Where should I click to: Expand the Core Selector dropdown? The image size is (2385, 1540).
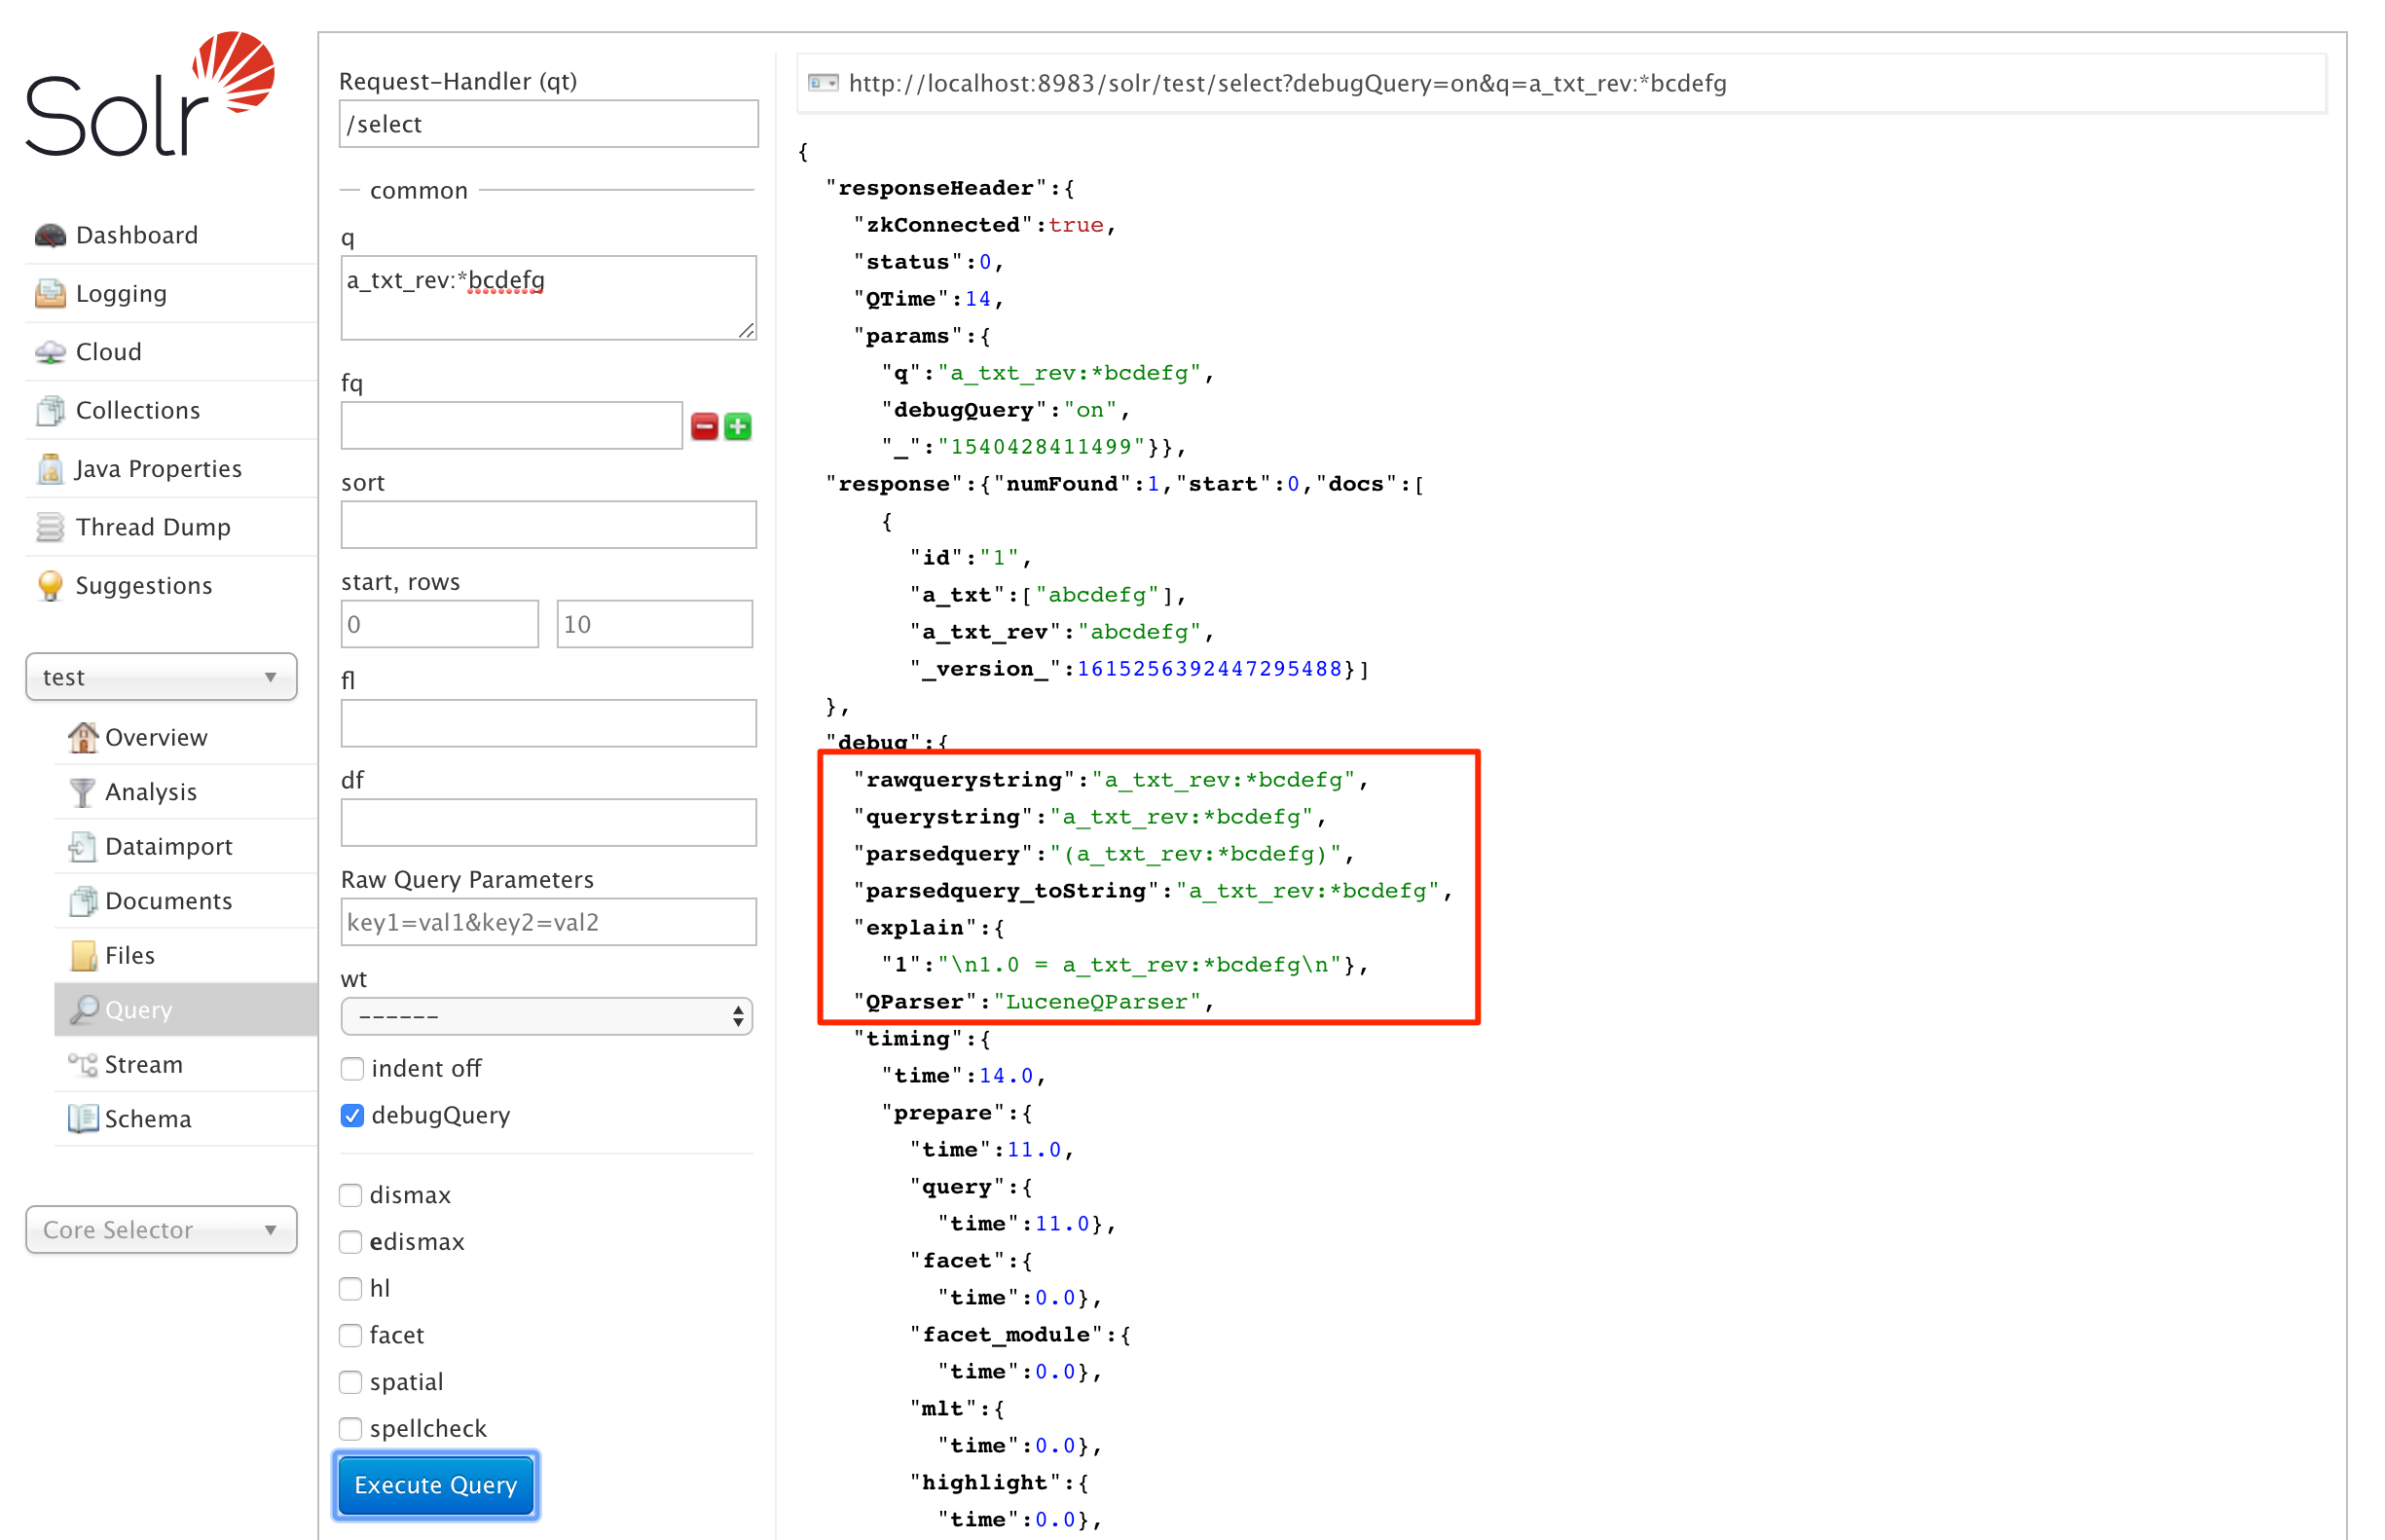(x=161, y=1230)
